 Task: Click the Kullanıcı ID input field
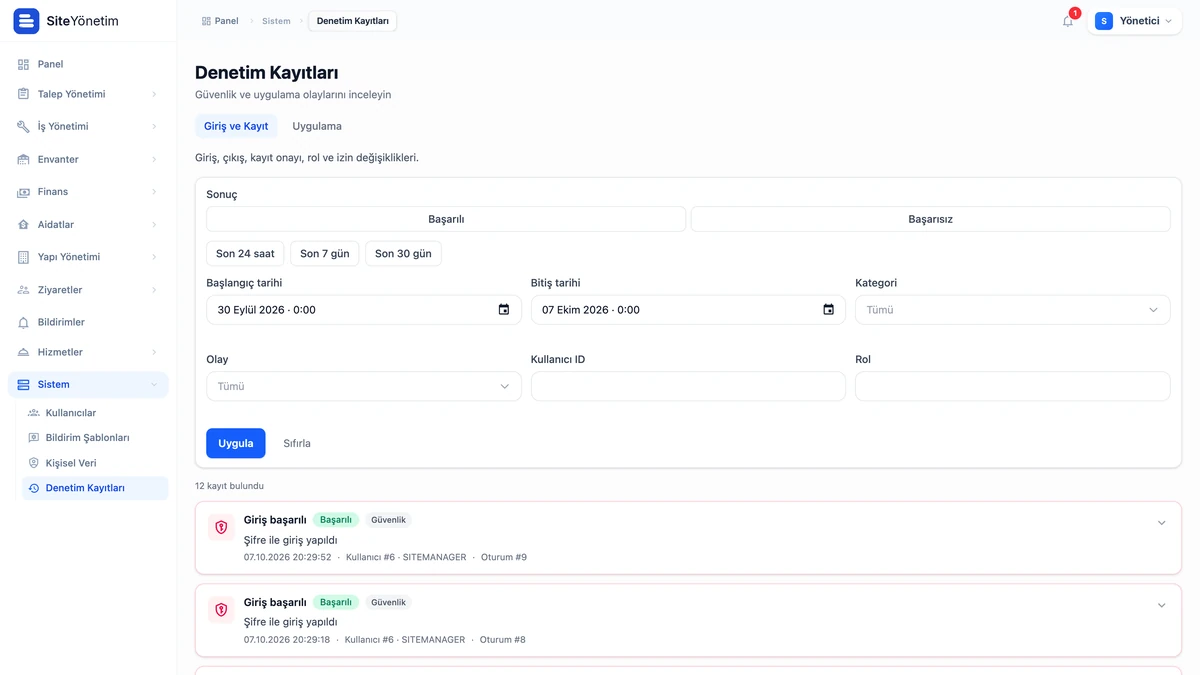pos(688,386)
